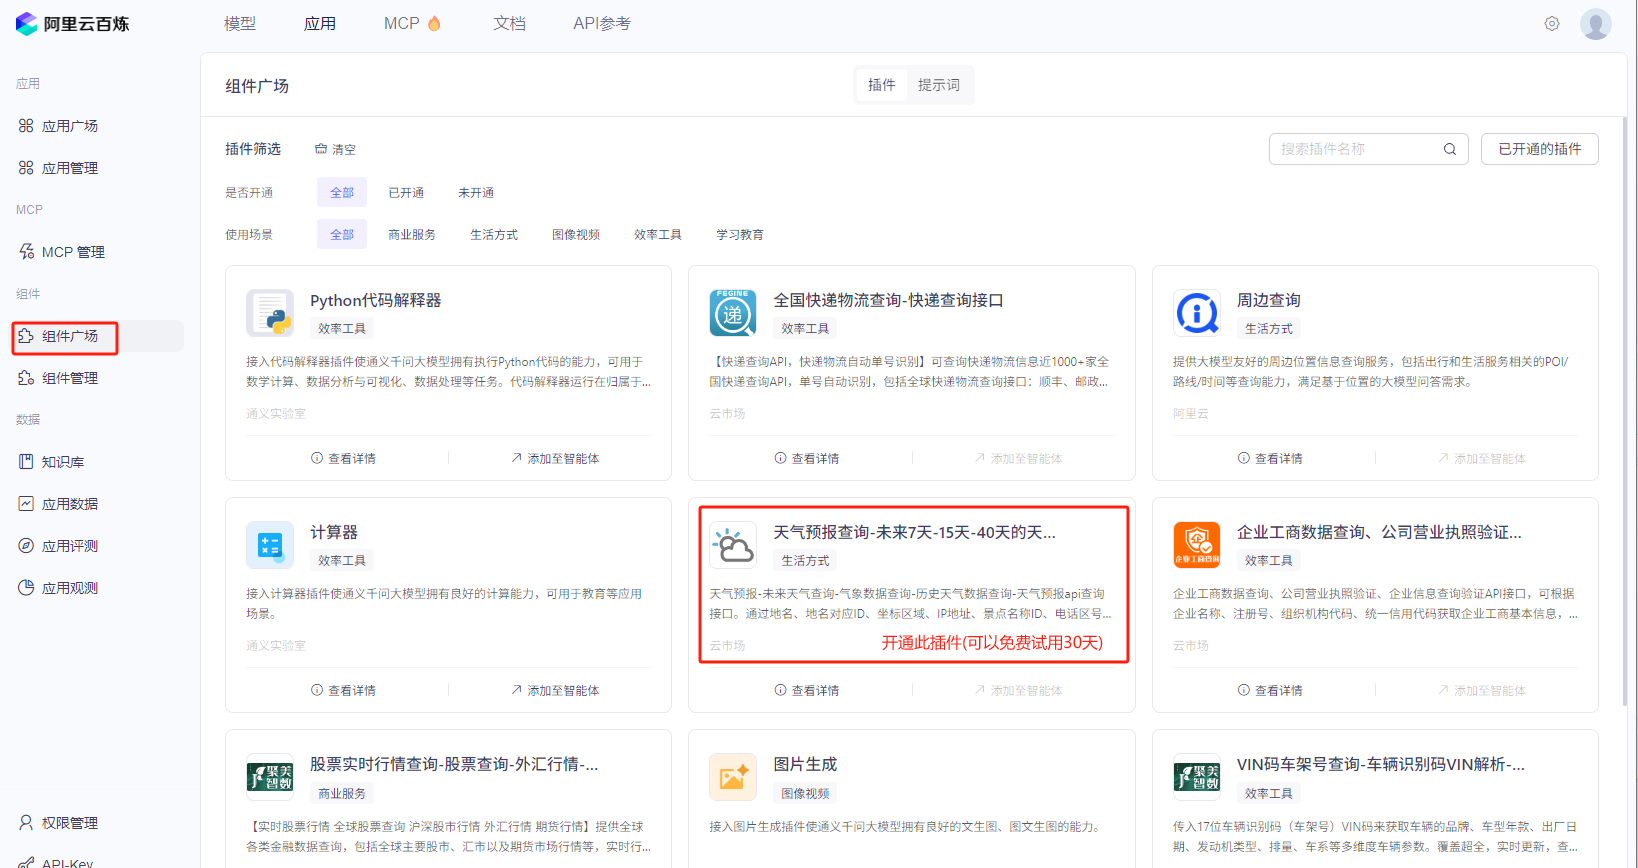Click the 清空 filter clear icon
The width and height of the screenshot is (1638, 868).
click(x=321, y=149)
